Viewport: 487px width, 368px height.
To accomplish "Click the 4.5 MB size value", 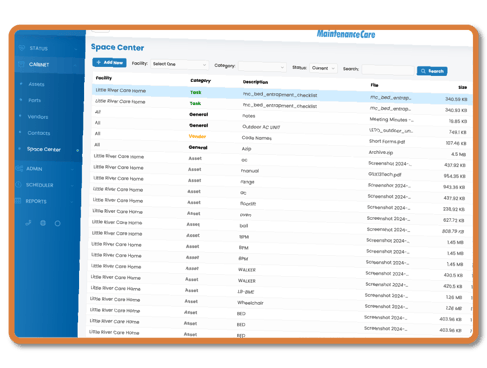I will click(458, 154).
